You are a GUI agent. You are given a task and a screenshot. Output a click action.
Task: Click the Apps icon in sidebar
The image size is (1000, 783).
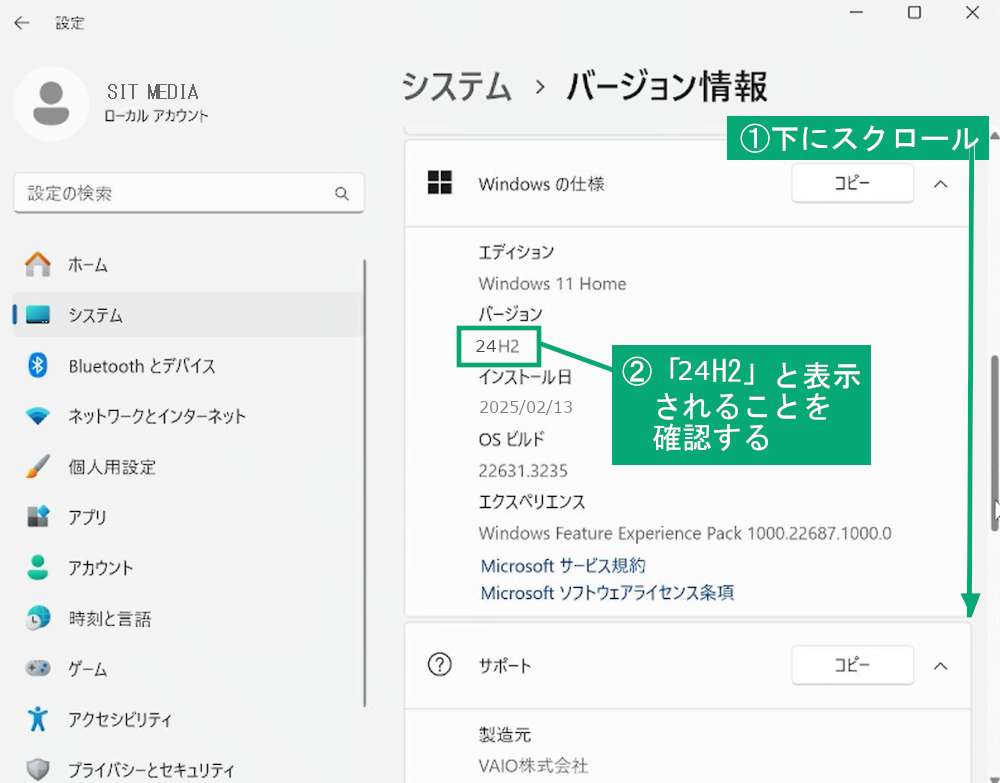tap(38, 516)
